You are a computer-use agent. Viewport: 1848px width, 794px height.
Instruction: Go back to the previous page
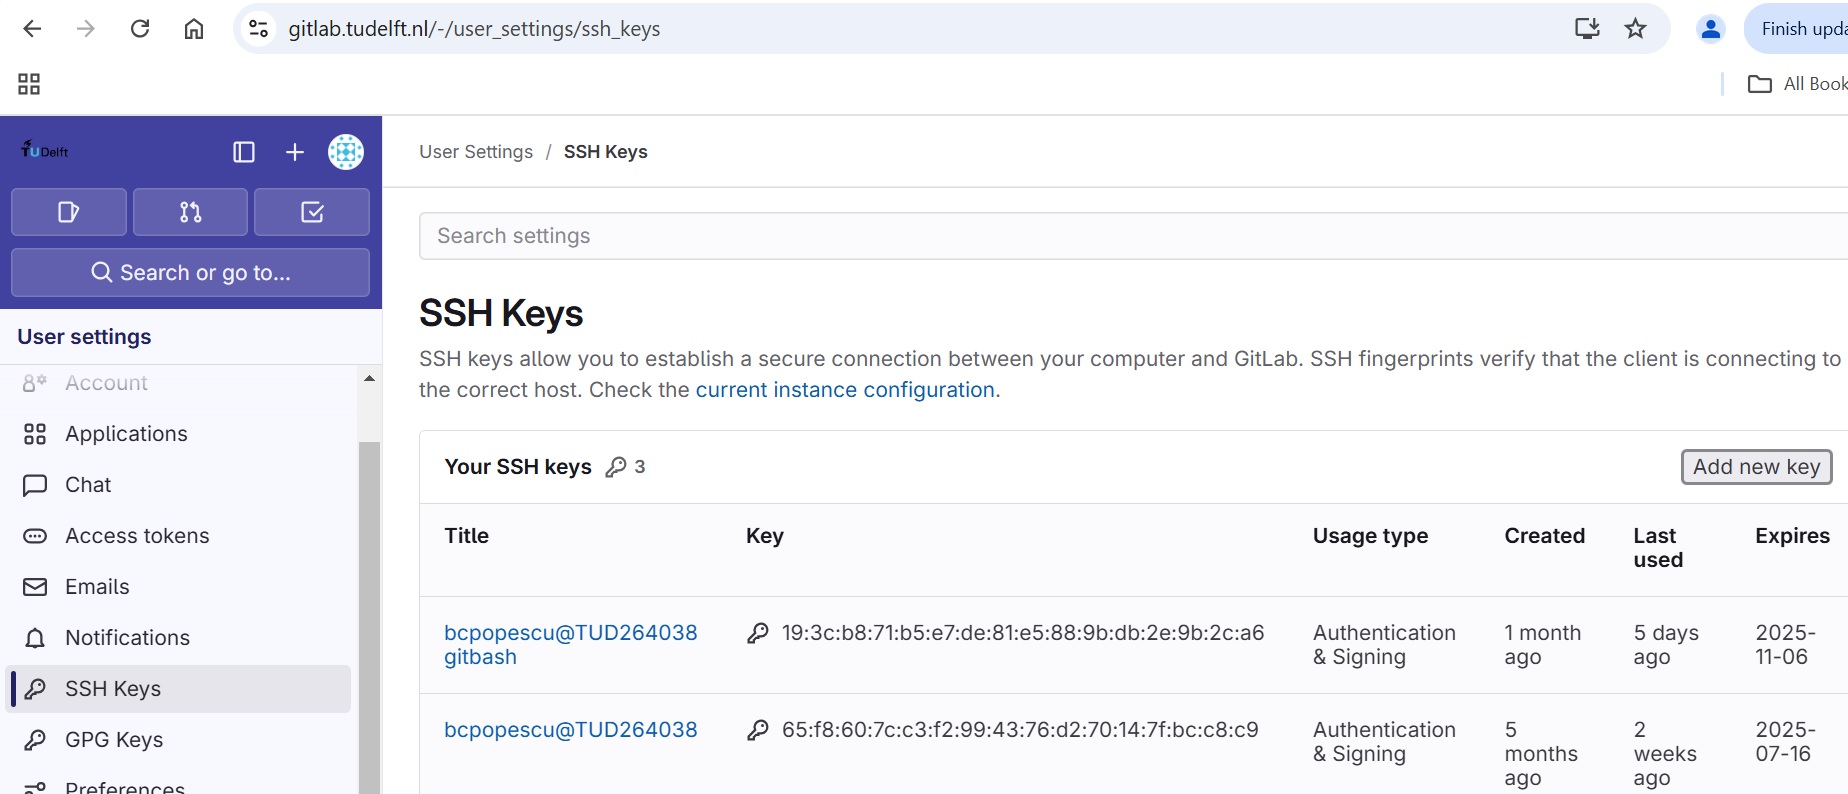click(x=32, y=29)
